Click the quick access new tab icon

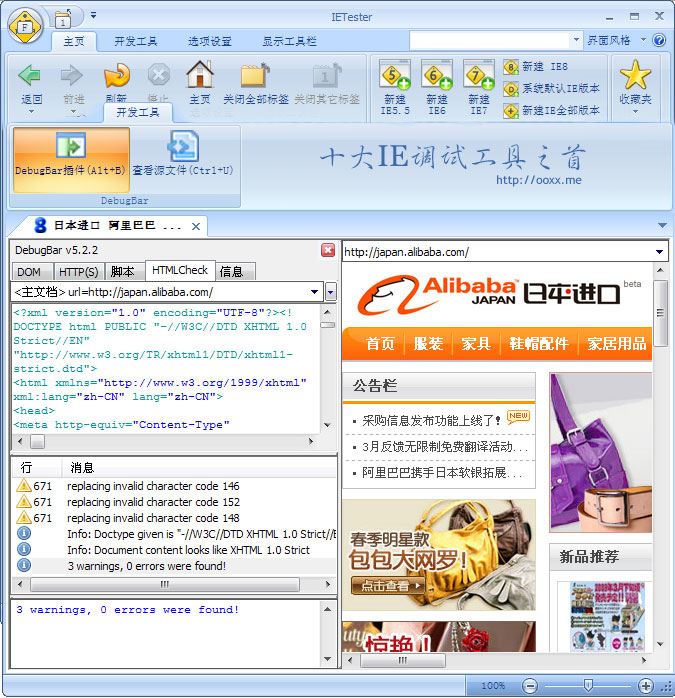pyautogui.click(x=63, y=19)
